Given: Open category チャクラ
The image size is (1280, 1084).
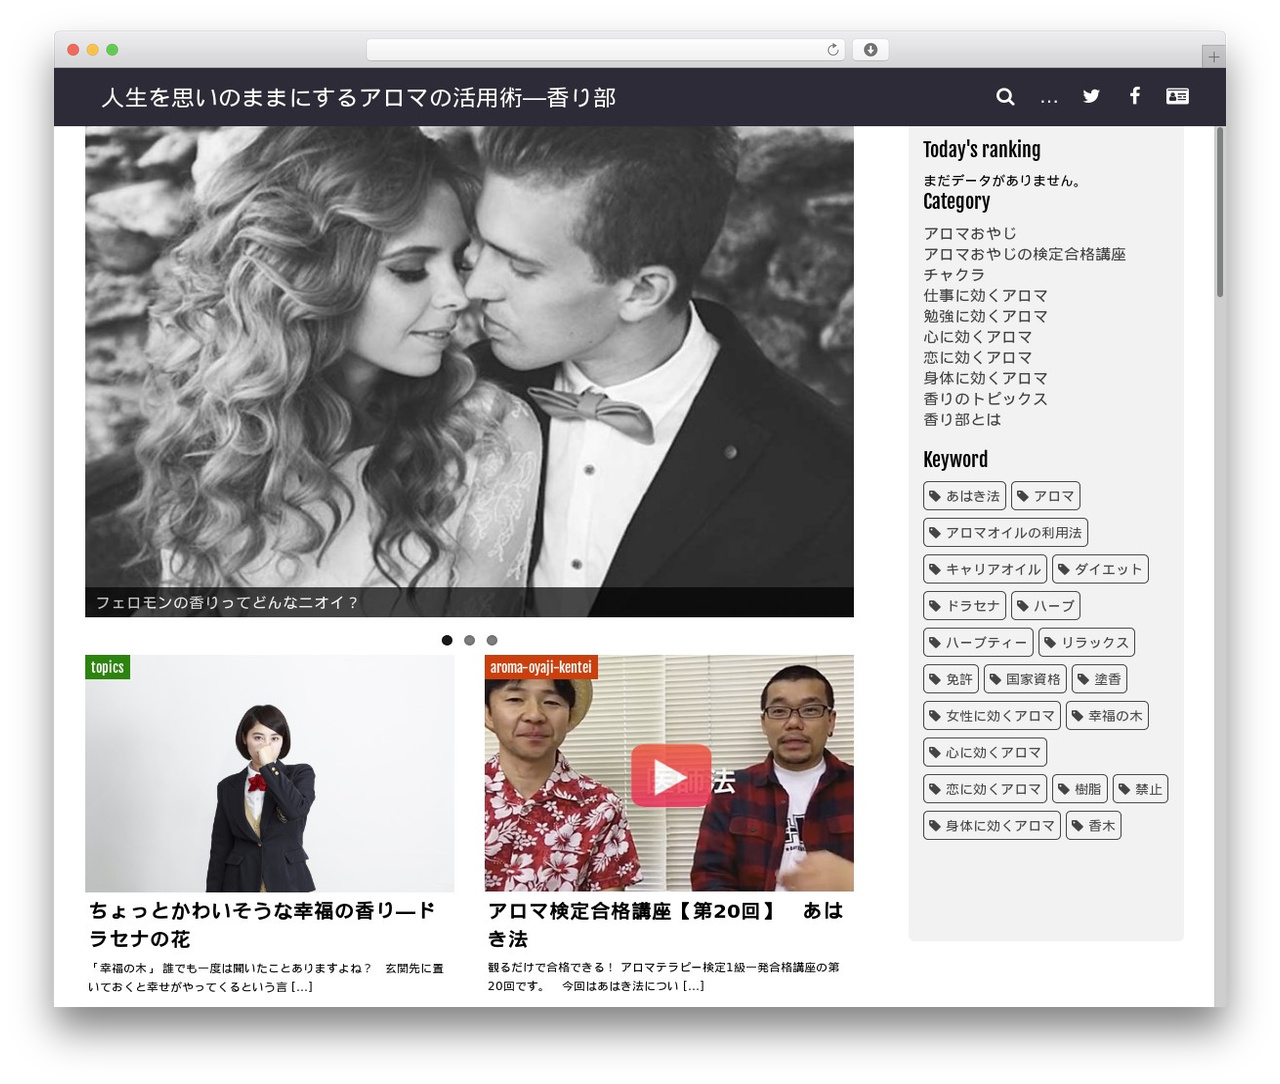Looking at the screenshot, I should point(954,274).
